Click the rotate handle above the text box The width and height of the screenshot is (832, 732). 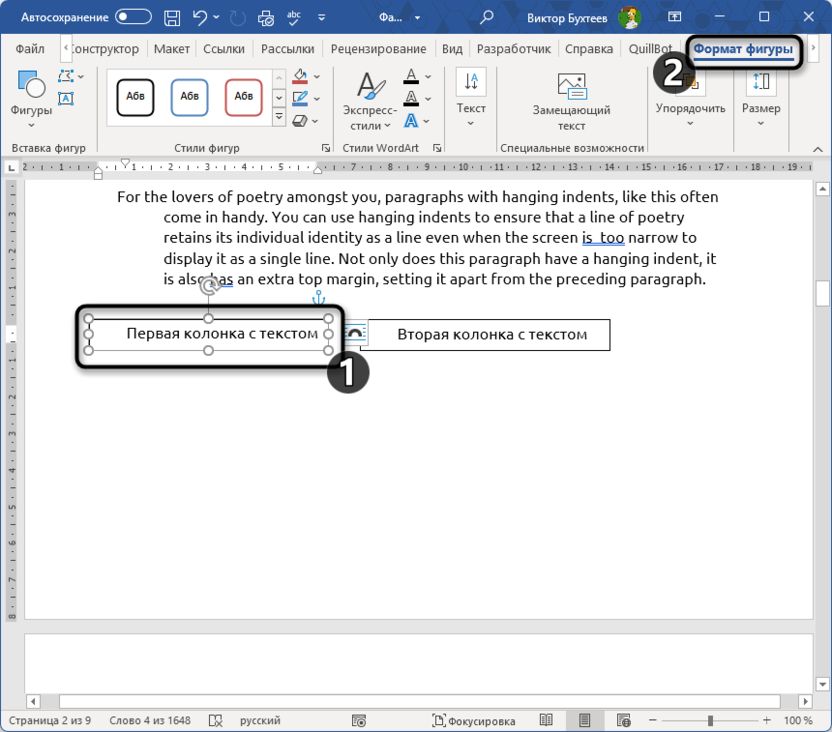tap(209, 287)
